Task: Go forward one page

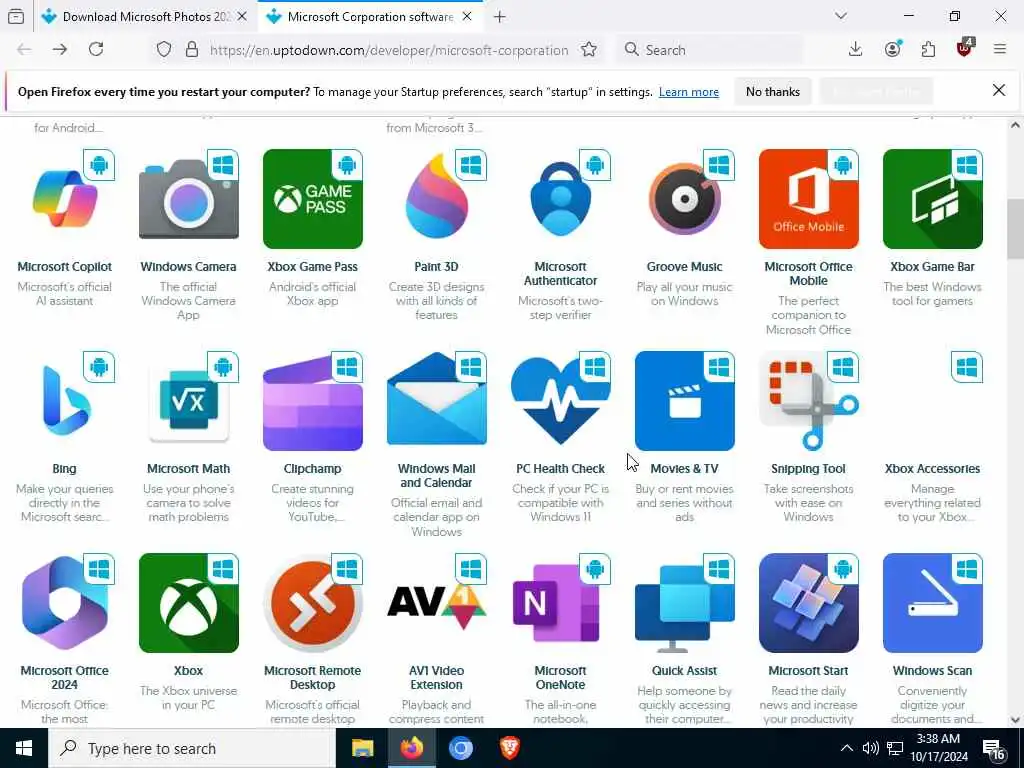Action: 60,49
